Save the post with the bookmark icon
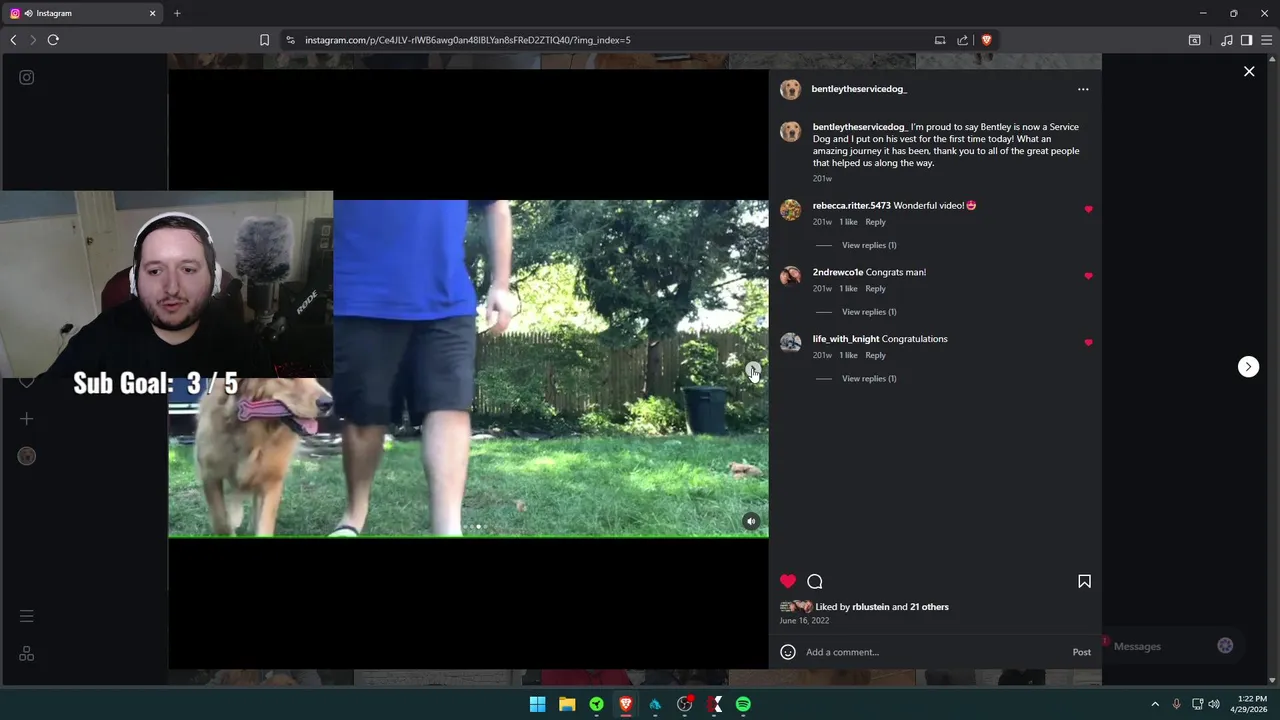This screenshot has height=720, width=1280. coord(1084,581)
